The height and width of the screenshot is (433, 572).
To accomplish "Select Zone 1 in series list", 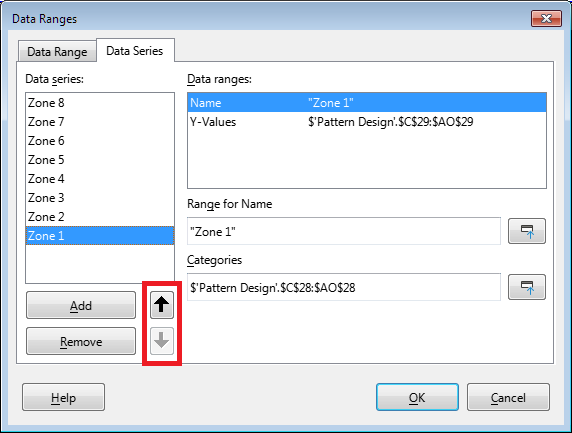I will [100, 236].
